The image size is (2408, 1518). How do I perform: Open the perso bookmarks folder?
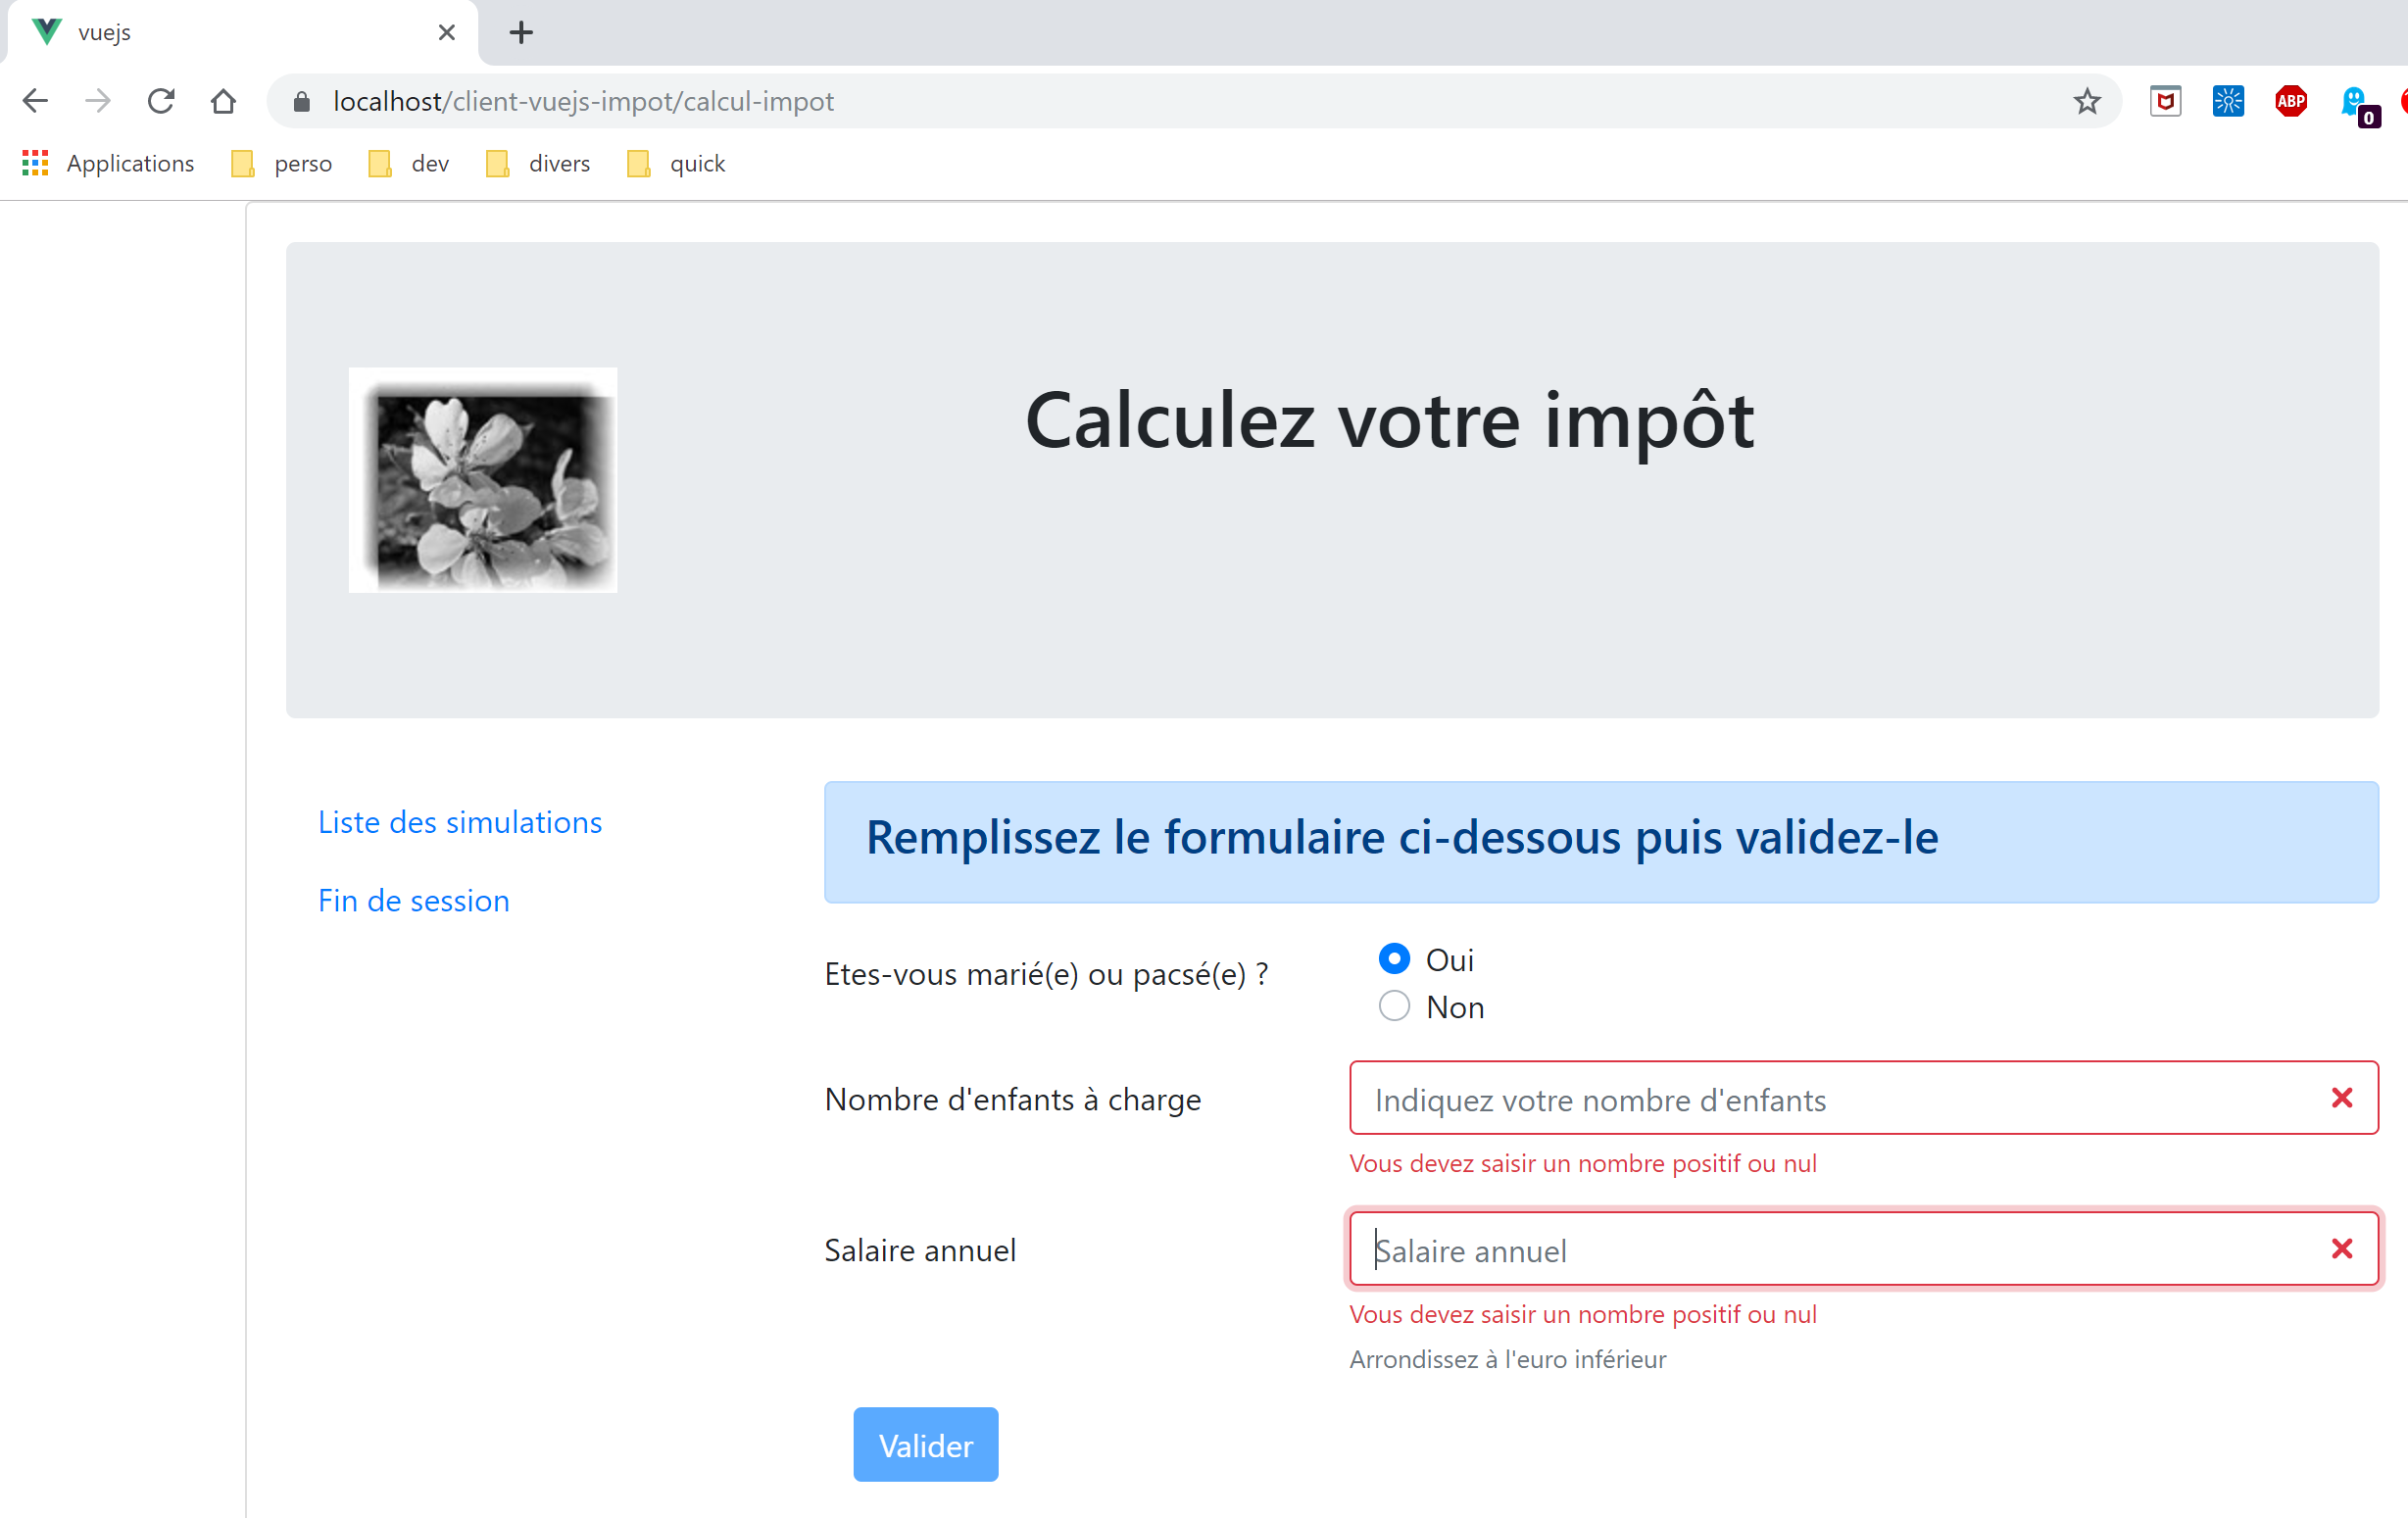coord(282,163)
